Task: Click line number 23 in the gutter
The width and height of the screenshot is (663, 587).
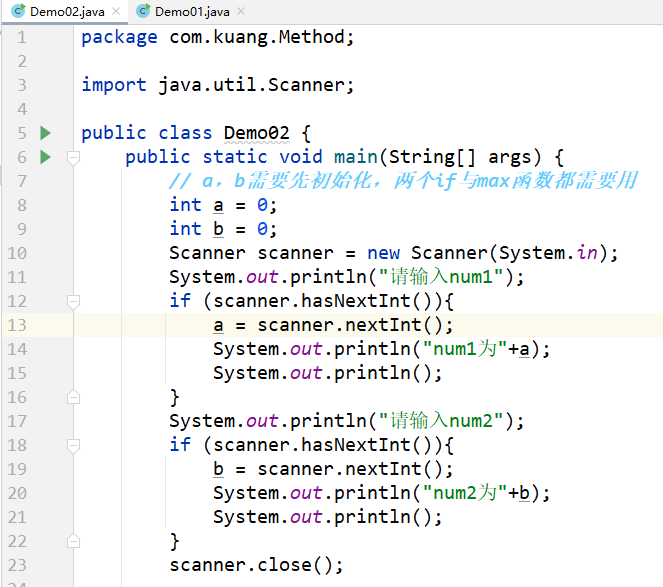Action: click(17, 565)
